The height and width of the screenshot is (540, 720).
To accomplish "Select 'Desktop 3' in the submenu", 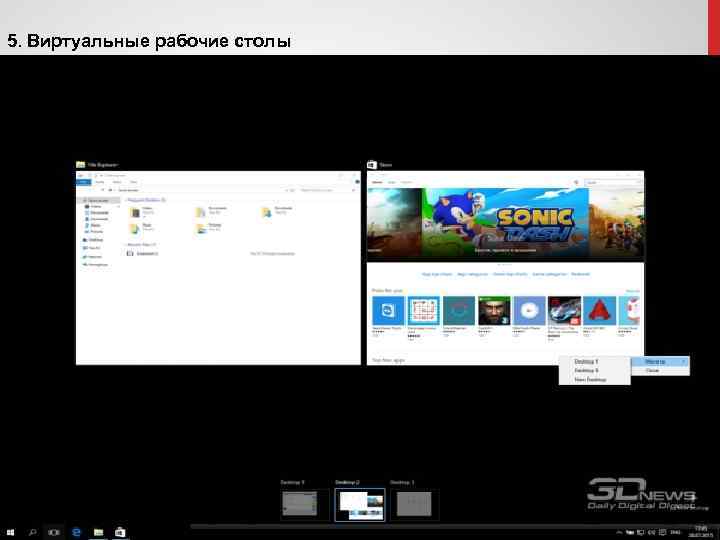I will (594, 371).
